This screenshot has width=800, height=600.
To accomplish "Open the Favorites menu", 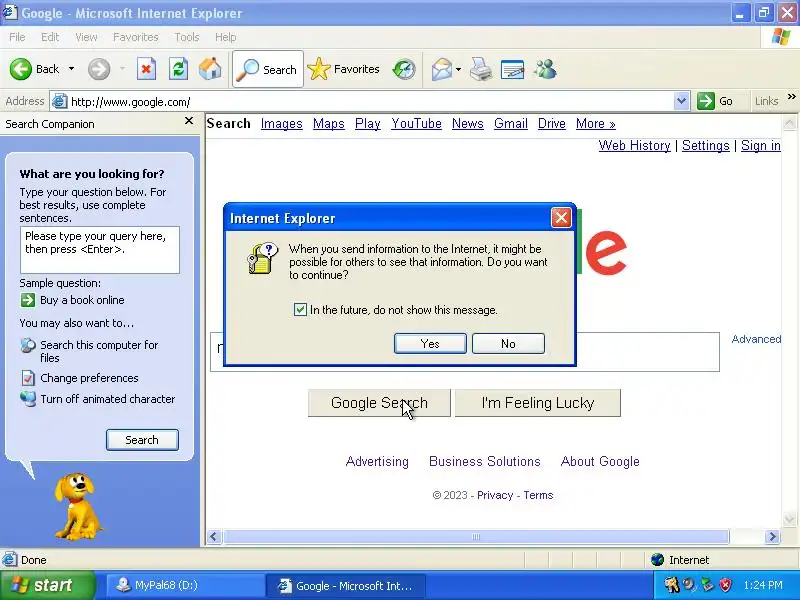I will (x=136, y=37).
